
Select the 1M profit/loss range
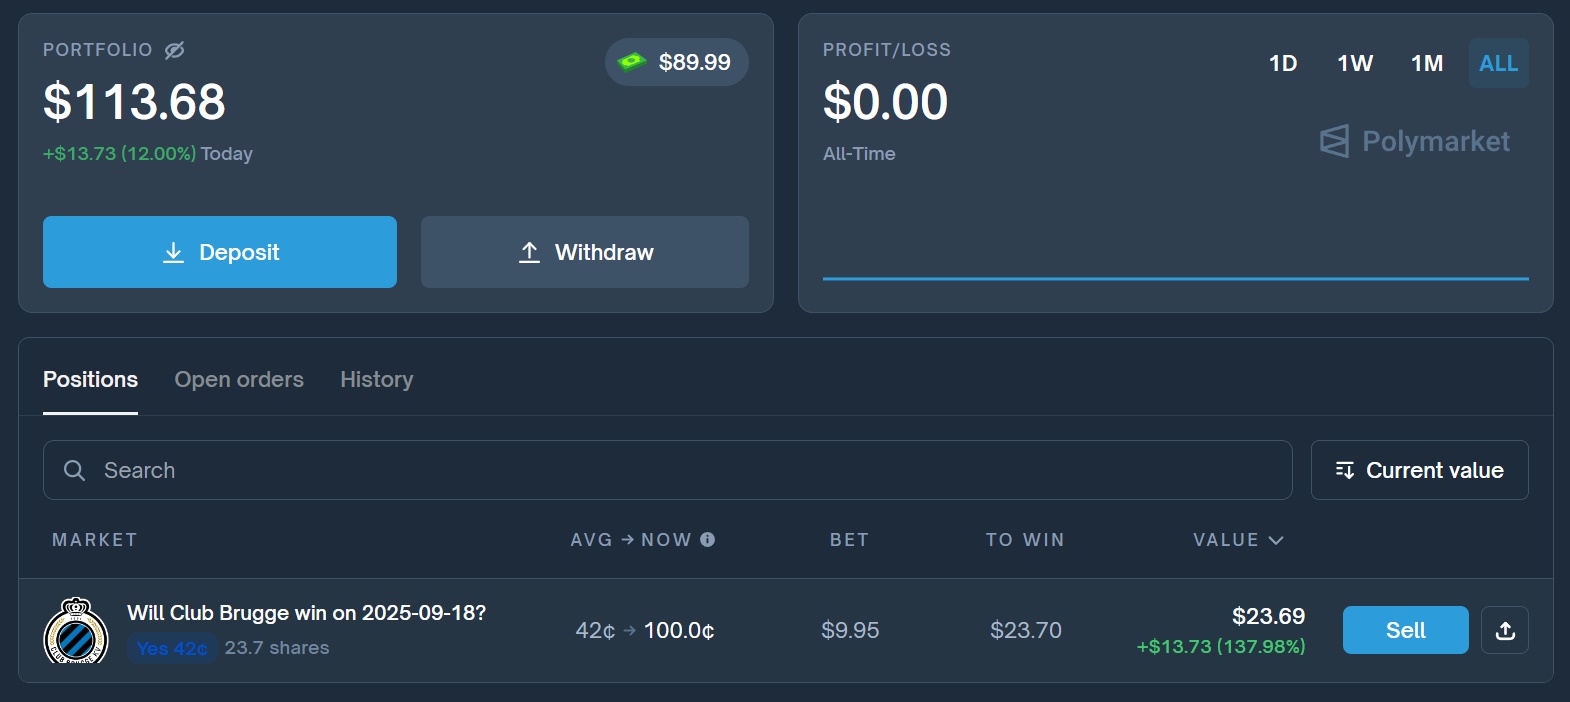click(x=1427, y=63)
